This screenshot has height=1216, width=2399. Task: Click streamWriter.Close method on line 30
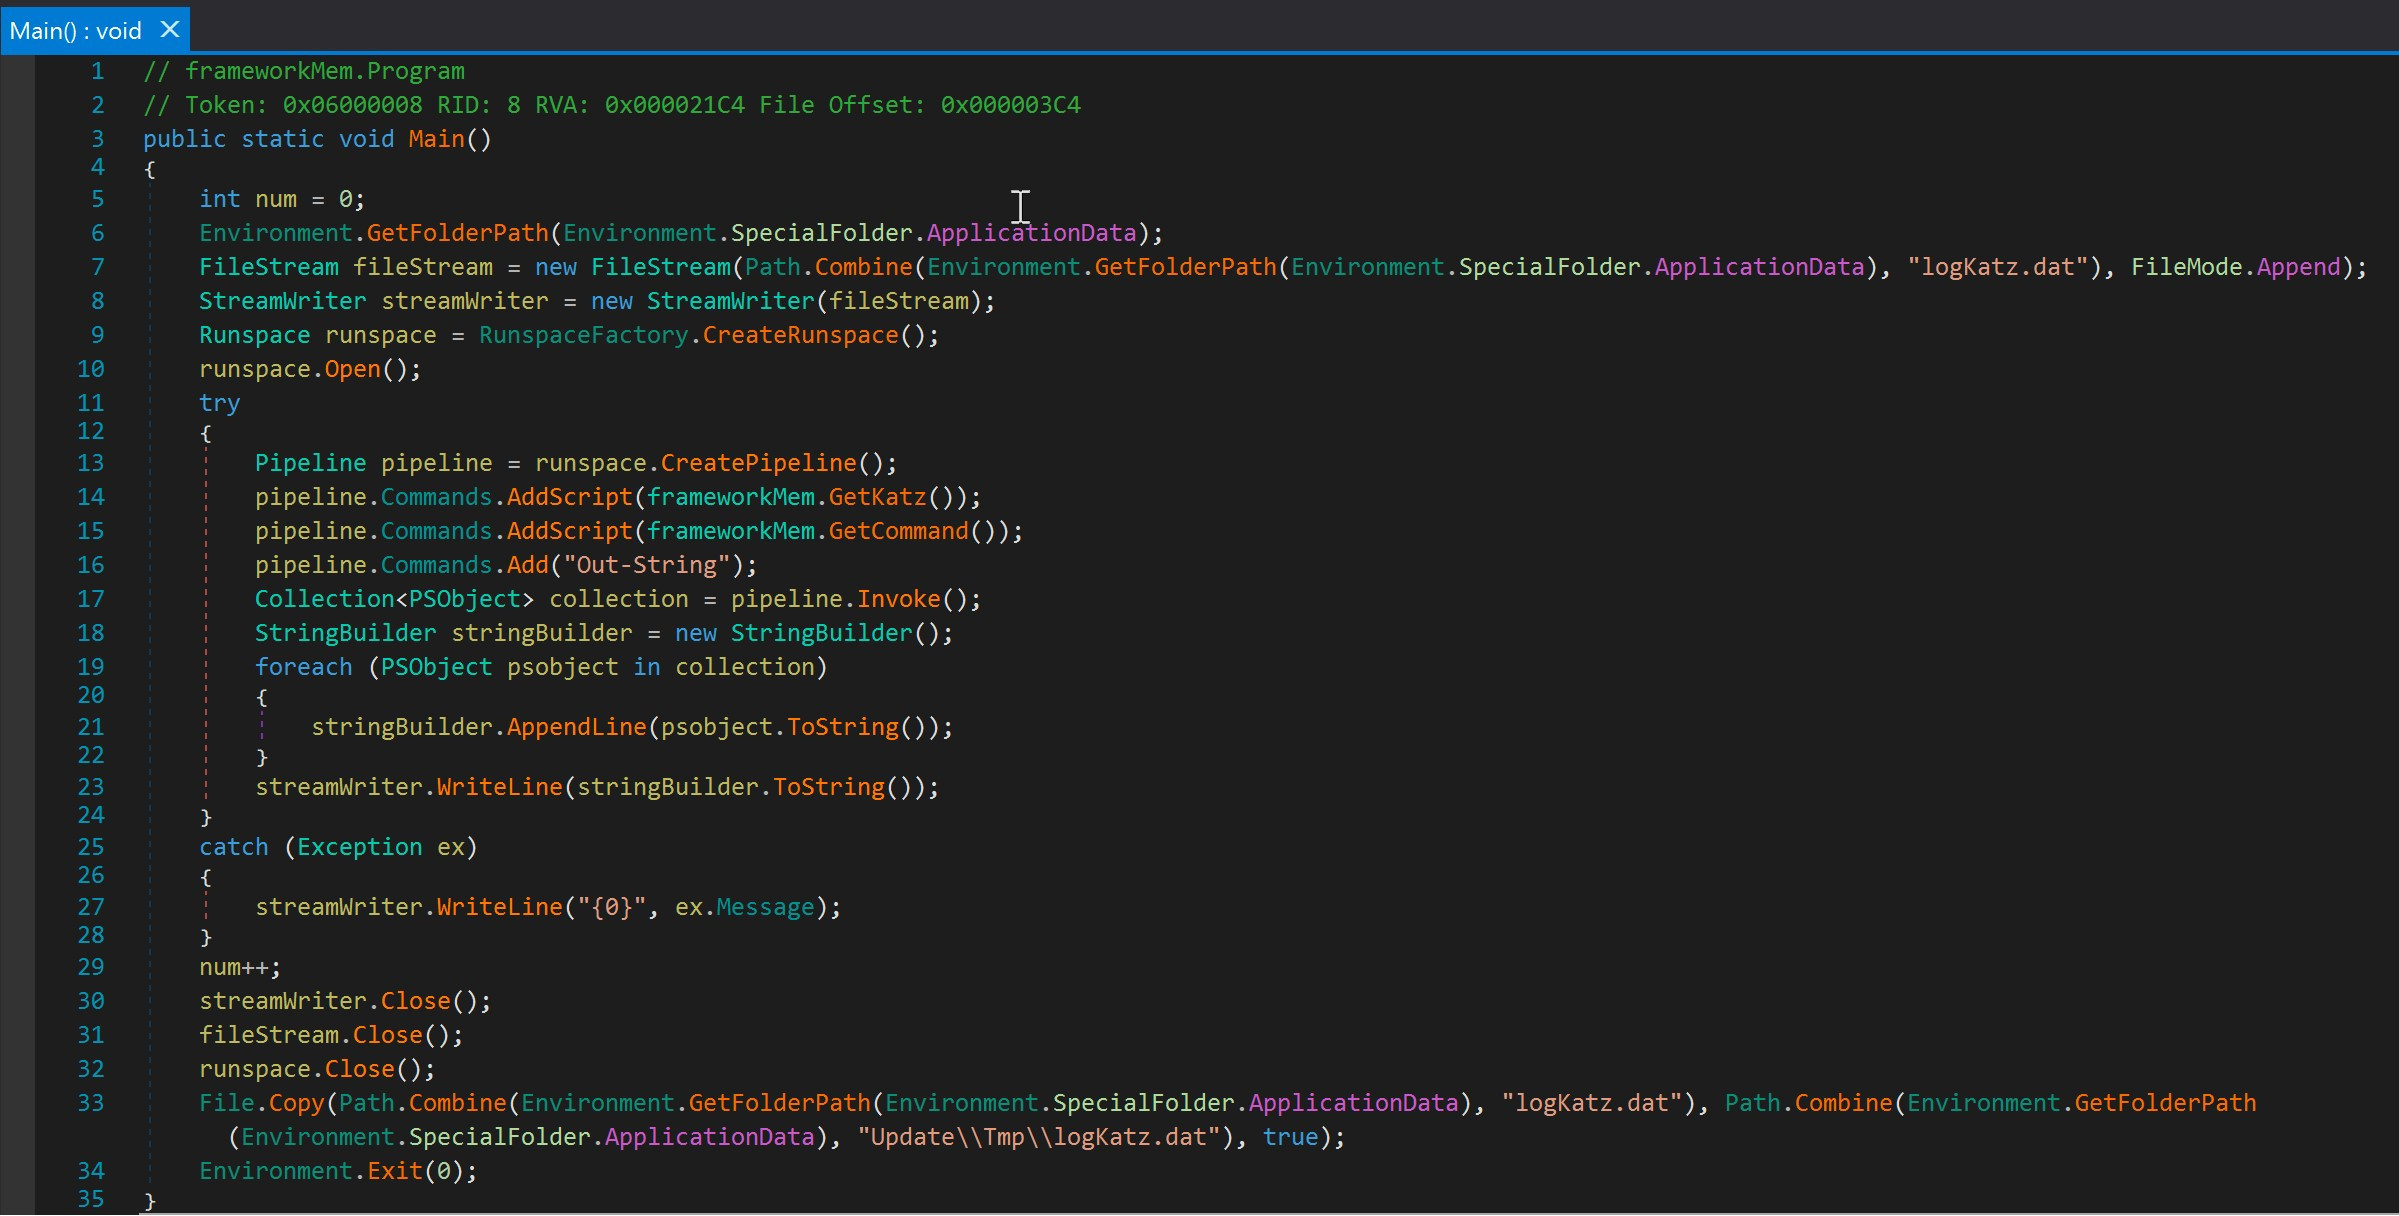416,1001
